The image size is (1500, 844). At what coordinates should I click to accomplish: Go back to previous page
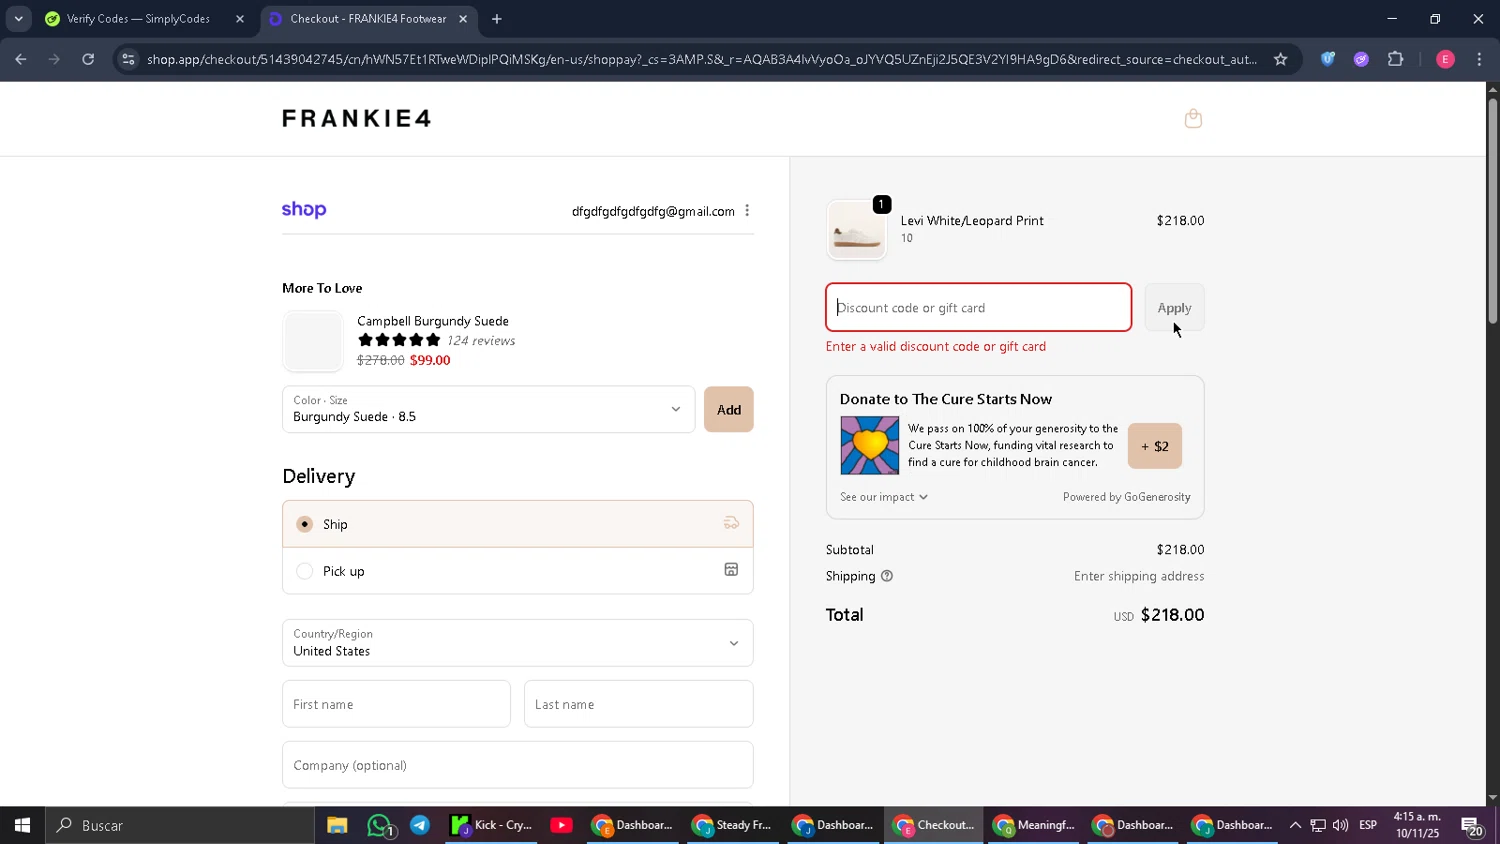[21, 59]
